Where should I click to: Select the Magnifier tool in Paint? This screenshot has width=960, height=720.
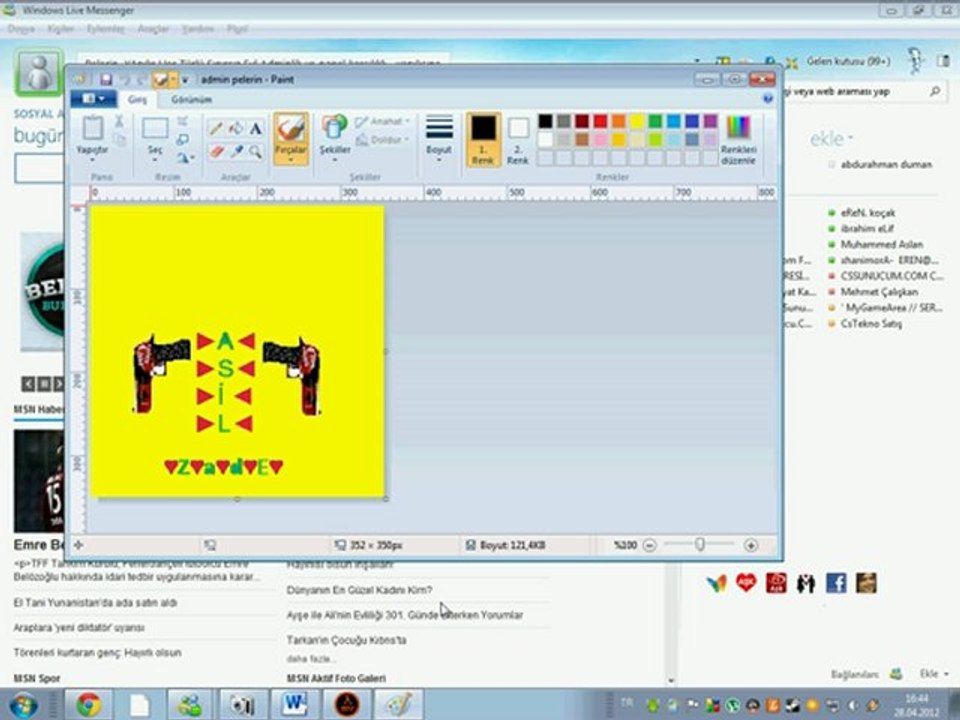coord(256,151)
